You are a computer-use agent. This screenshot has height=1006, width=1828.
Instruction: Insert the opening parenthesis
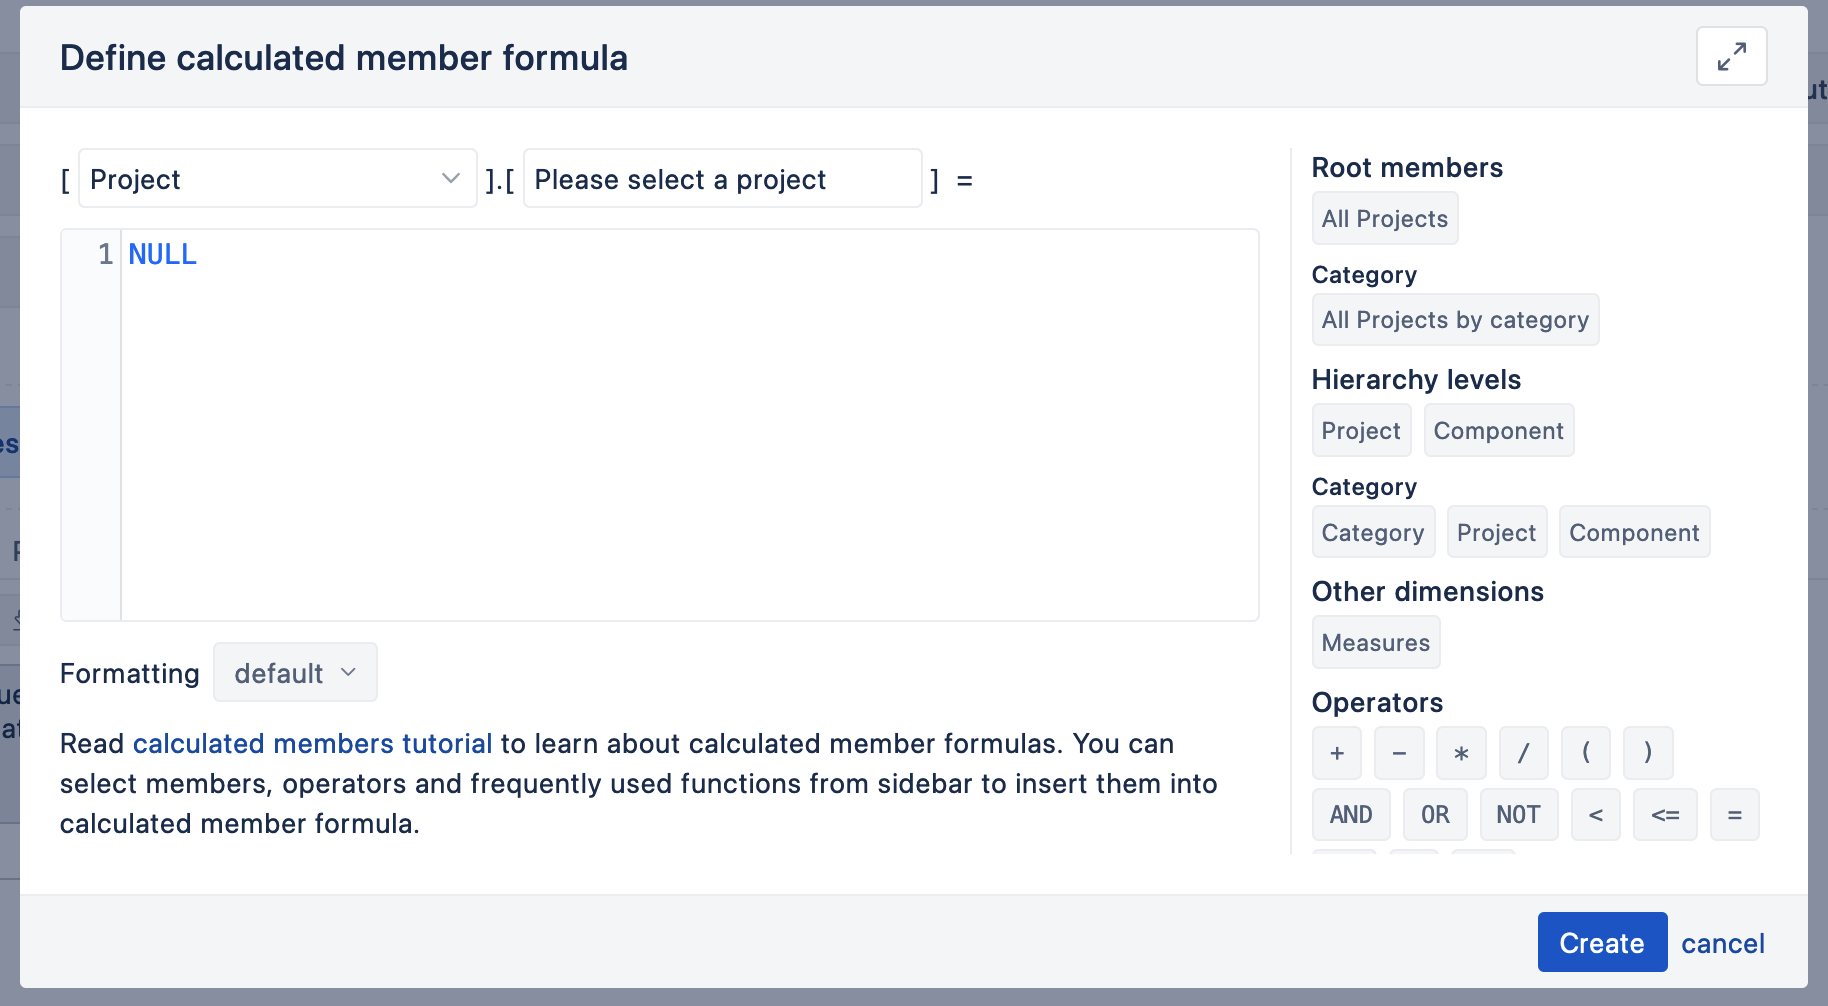click(x=1585, y=753)
